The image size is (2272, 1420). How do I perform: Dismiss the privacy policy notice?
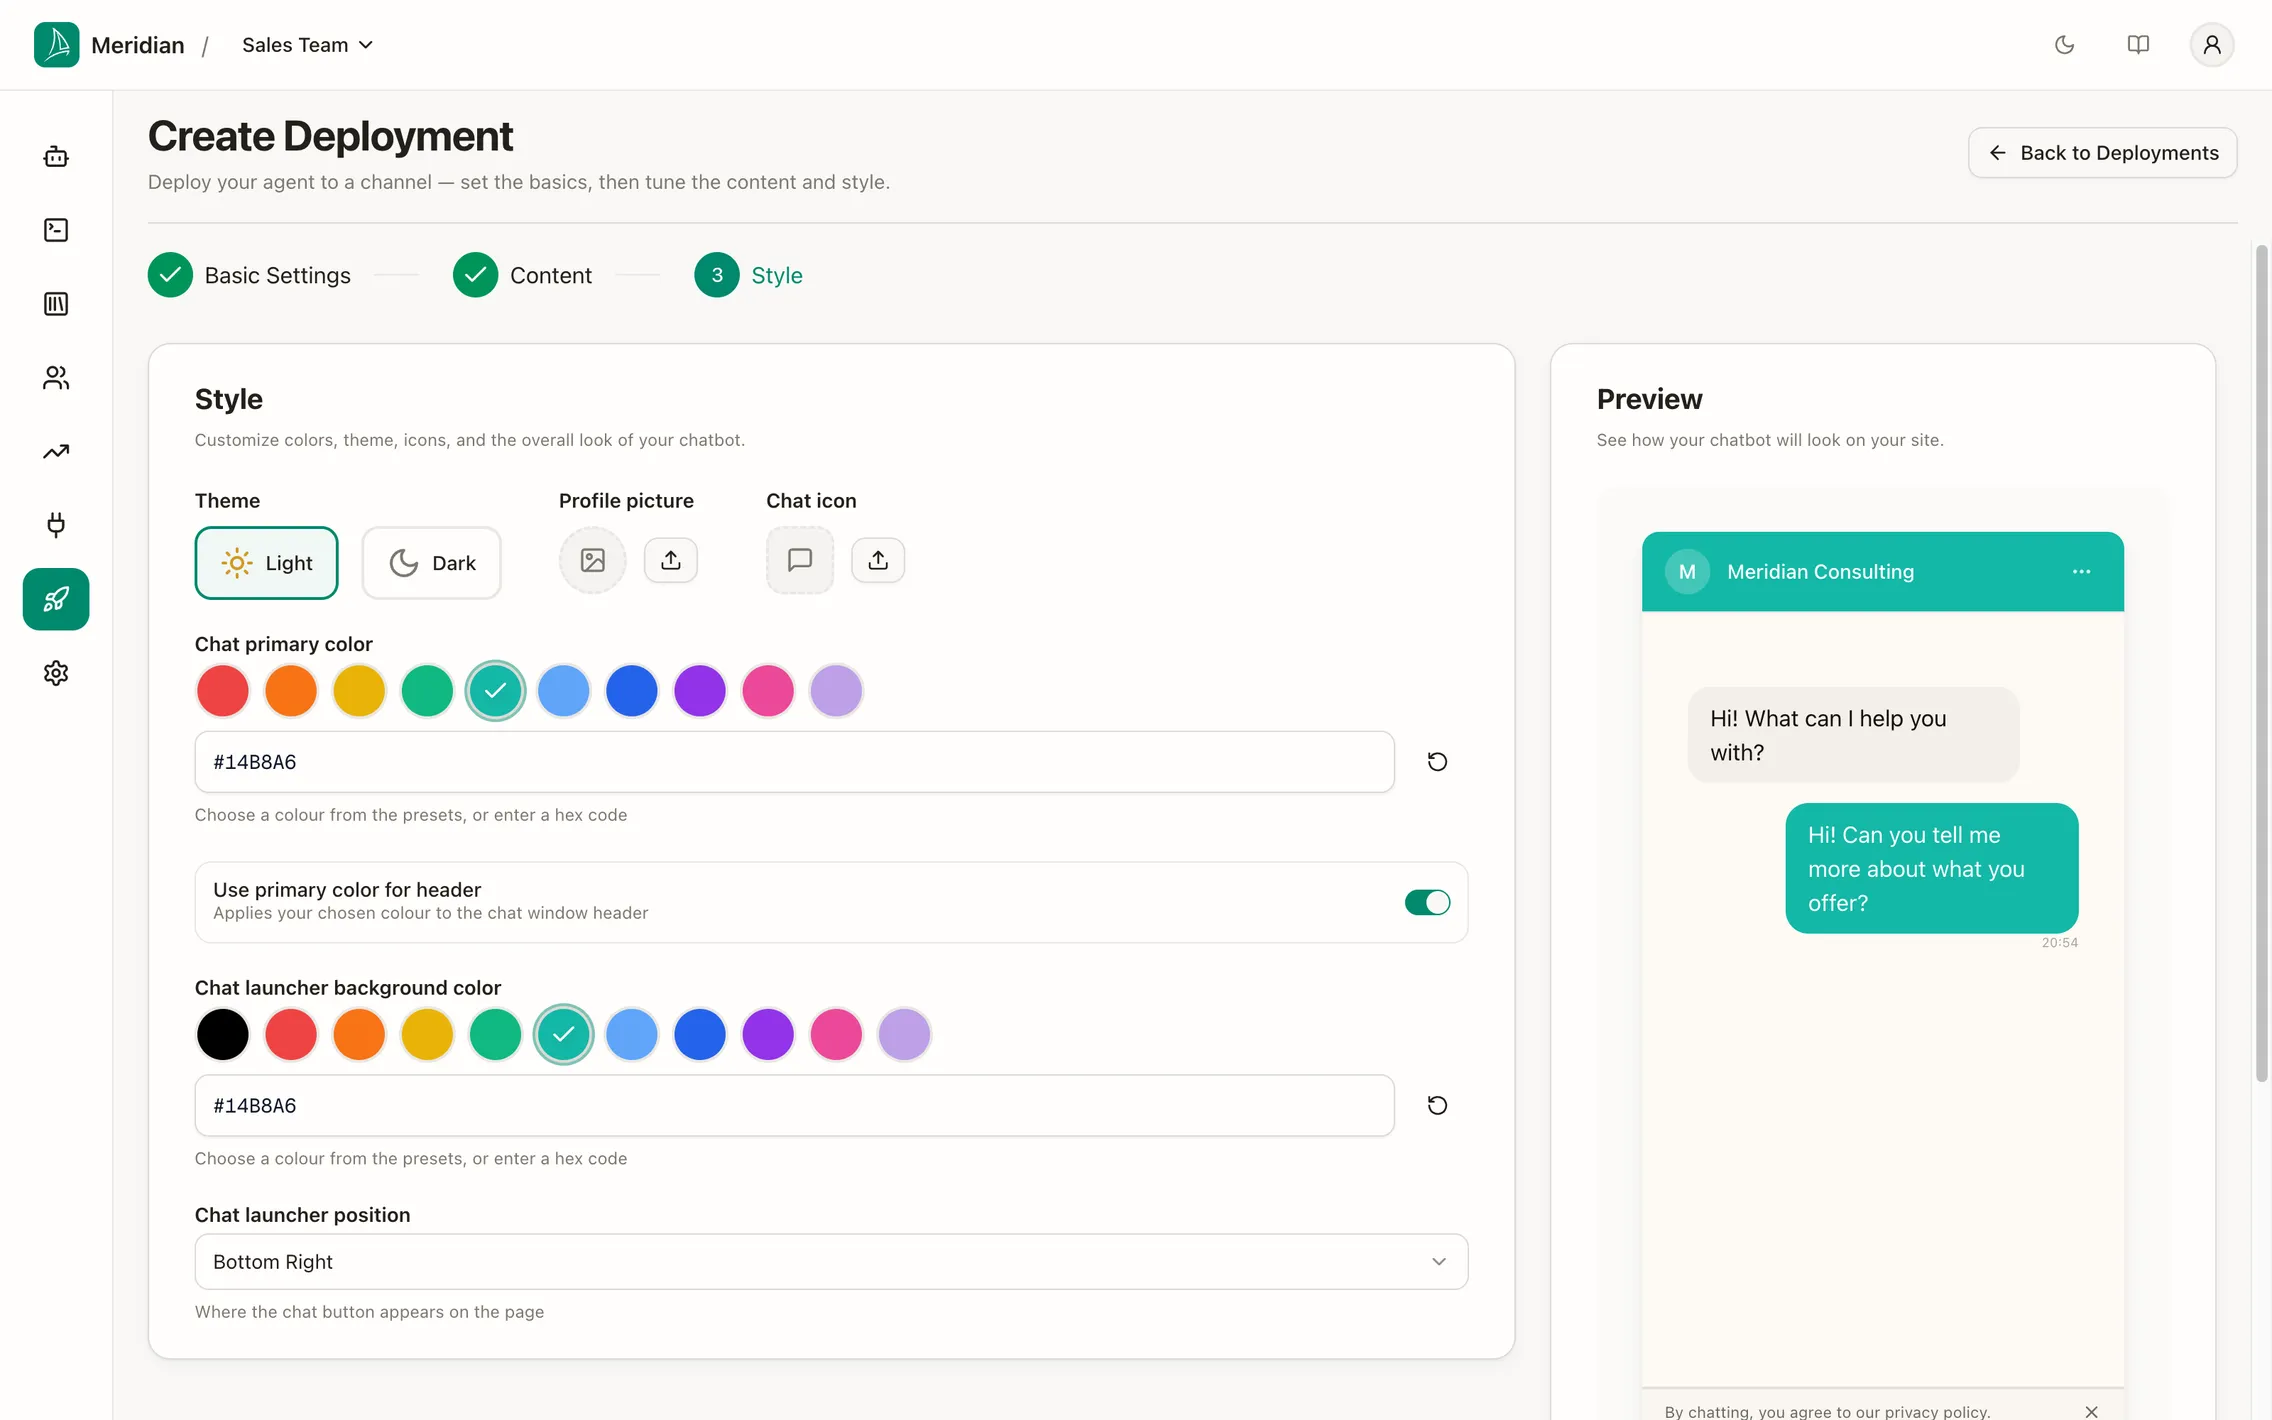point(2091,1411)
